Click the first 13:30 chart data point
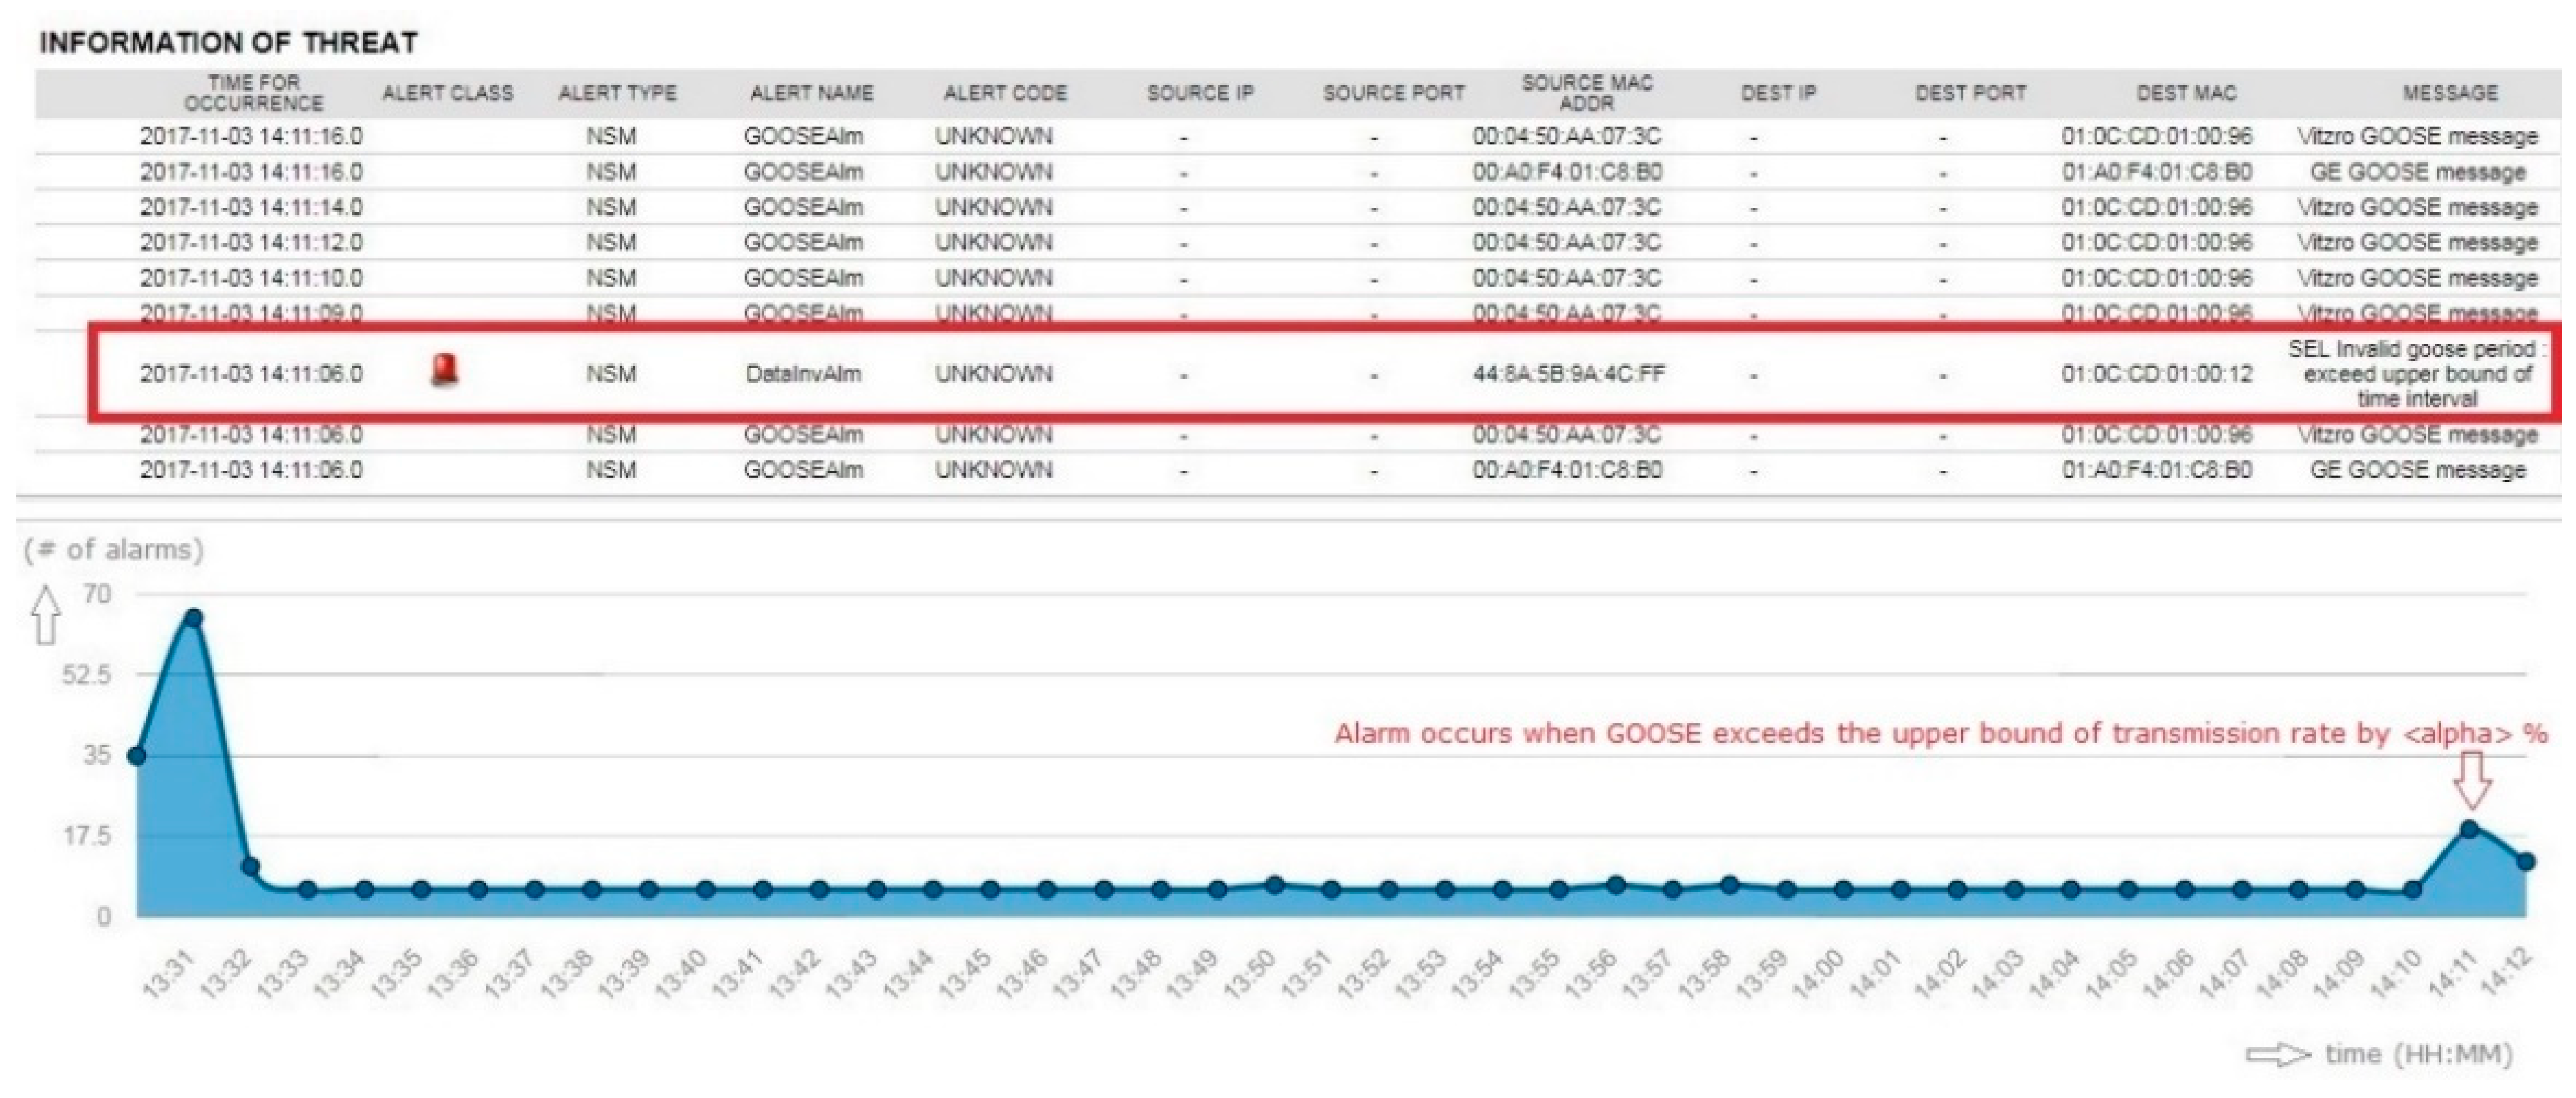Screen dimensions: 2576x1098 137,755
